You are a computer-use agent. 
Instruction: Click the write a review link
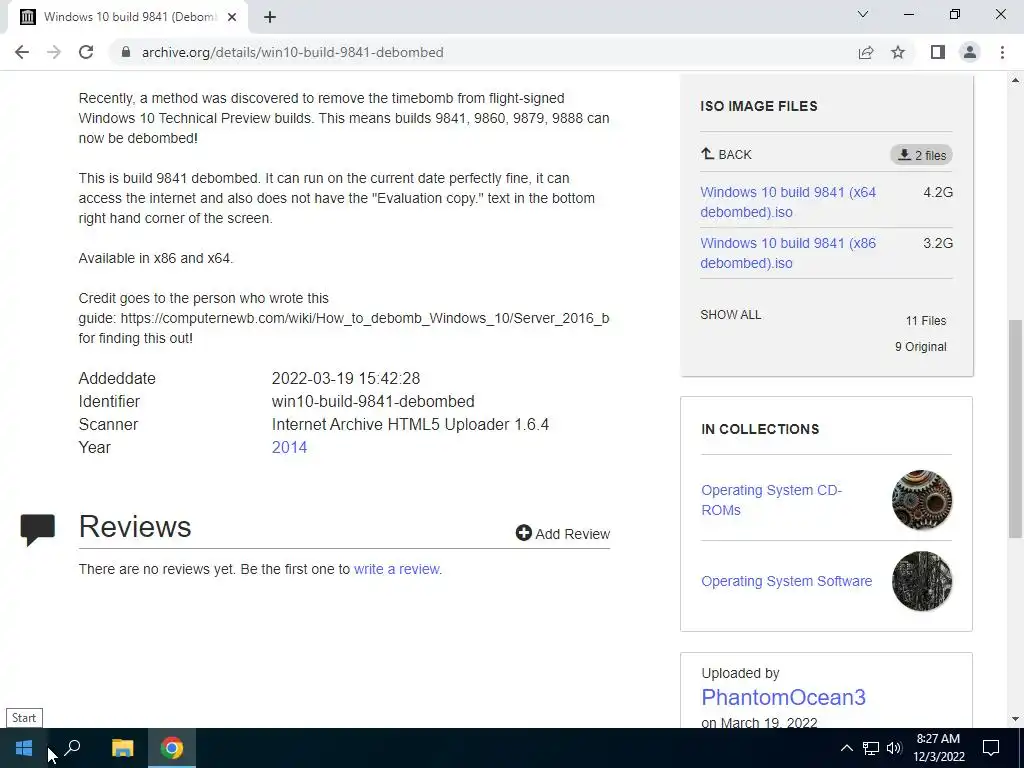[x=396, y=569]
